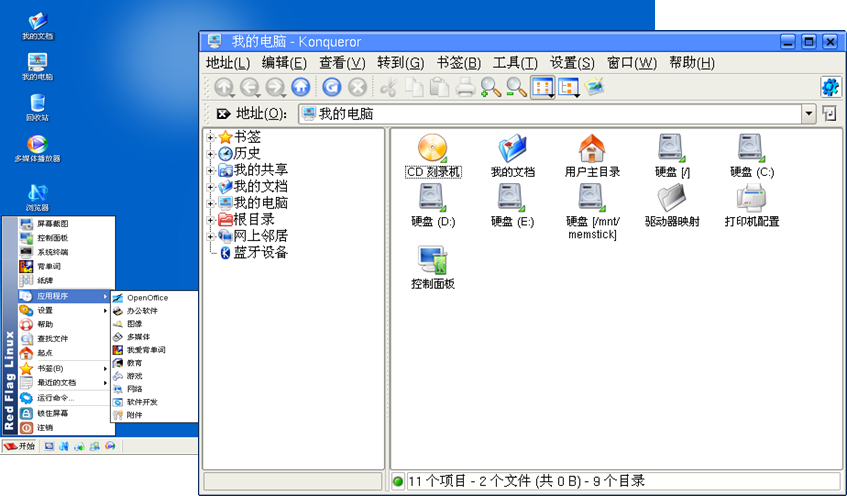Click the Forward navigation arrow
The width and height of the screenshot is (847, 496).
pos(275,87)
